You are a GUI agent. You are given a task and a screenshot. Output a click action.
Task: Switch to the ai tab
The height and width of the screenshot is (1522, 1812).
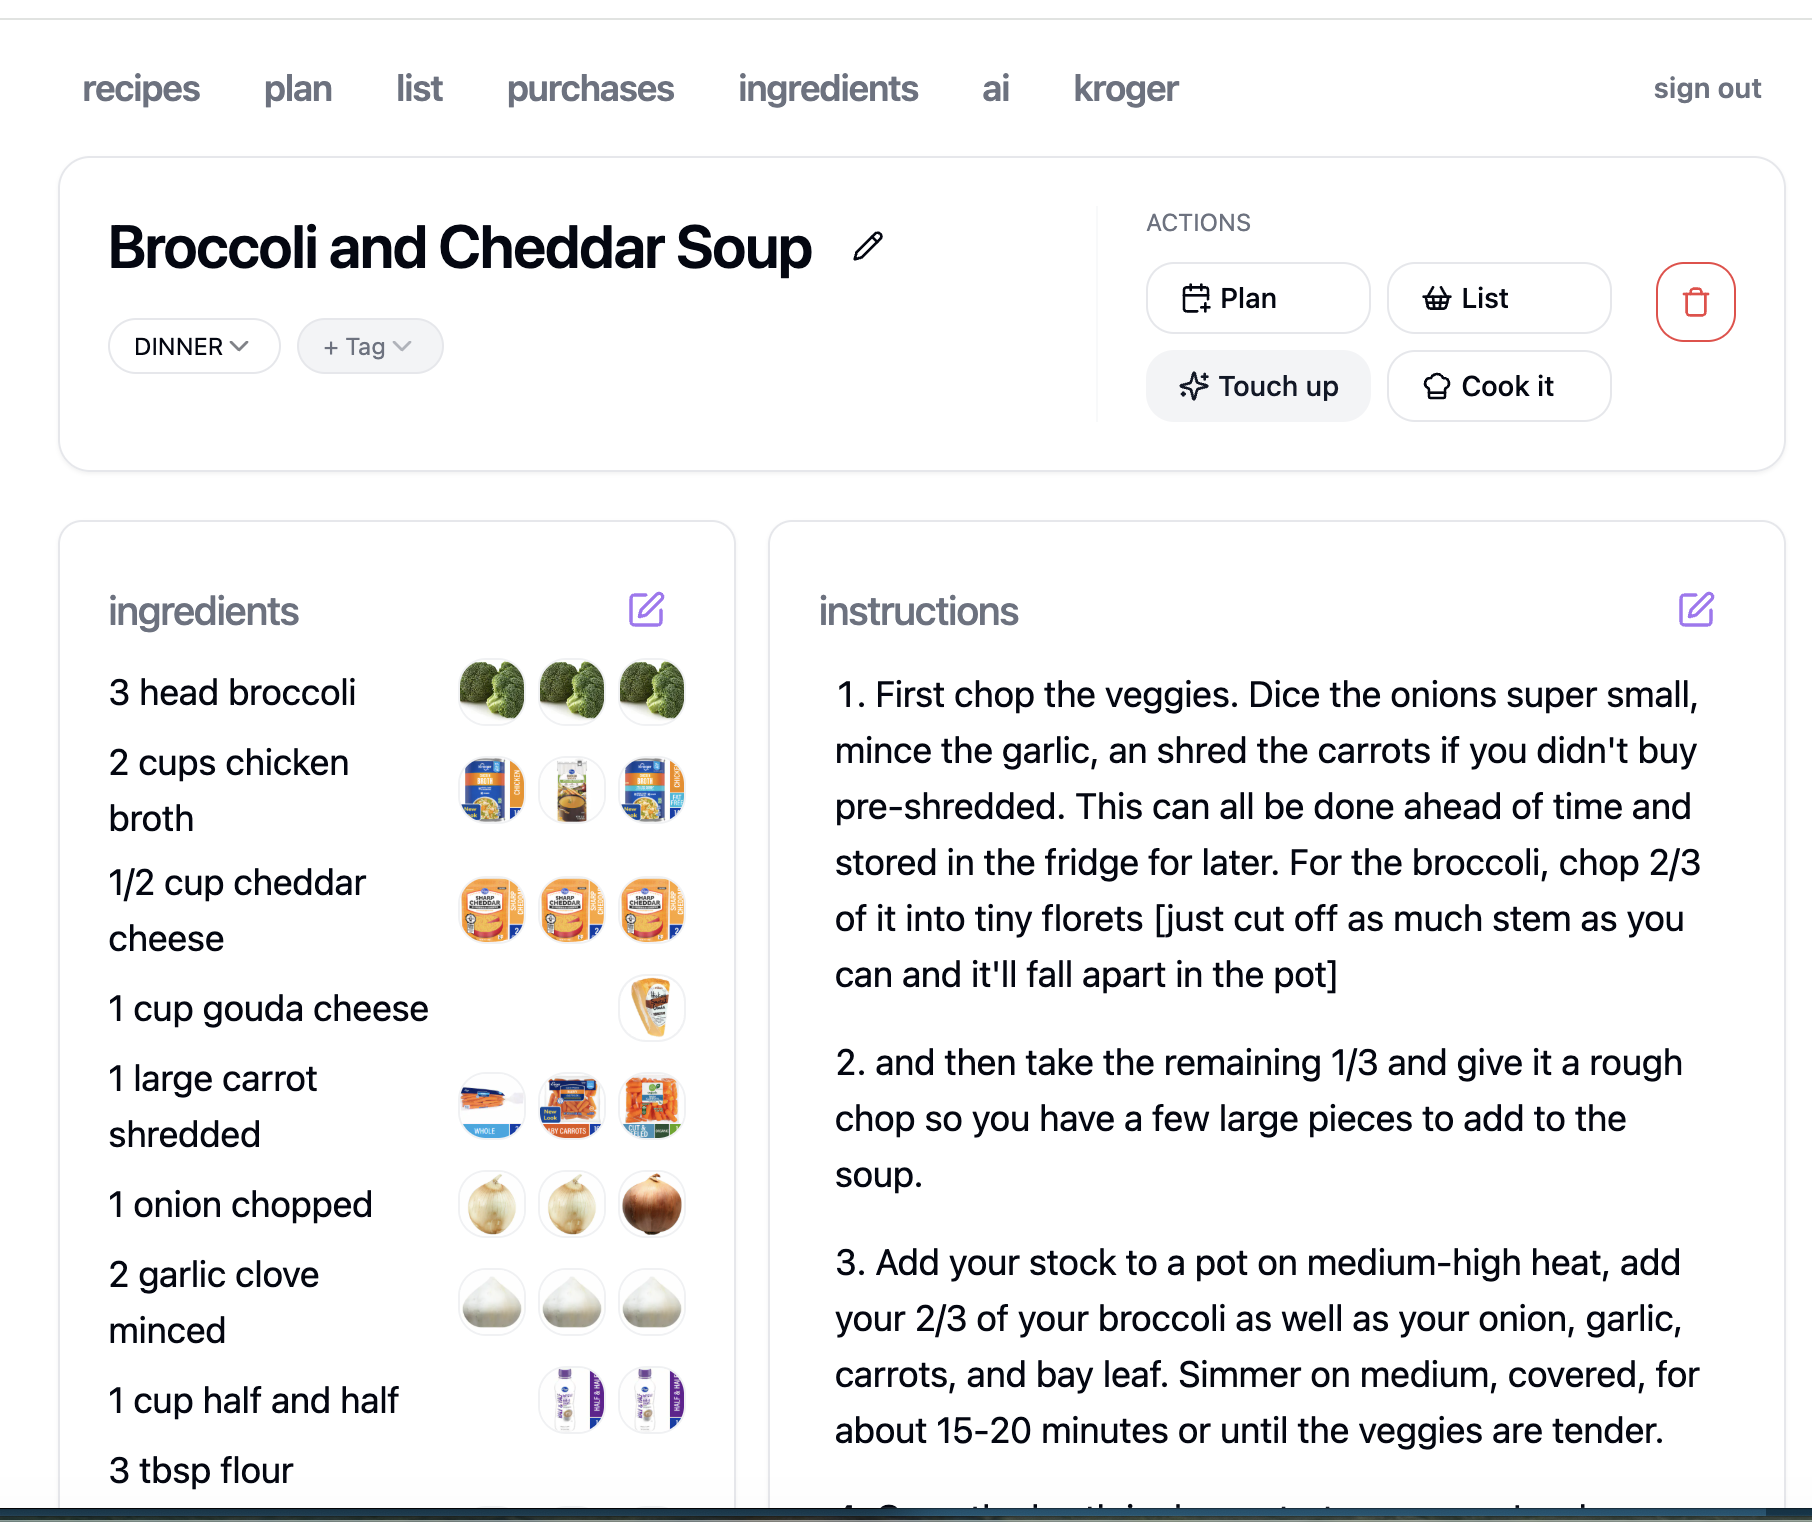(x=995, y=89)
